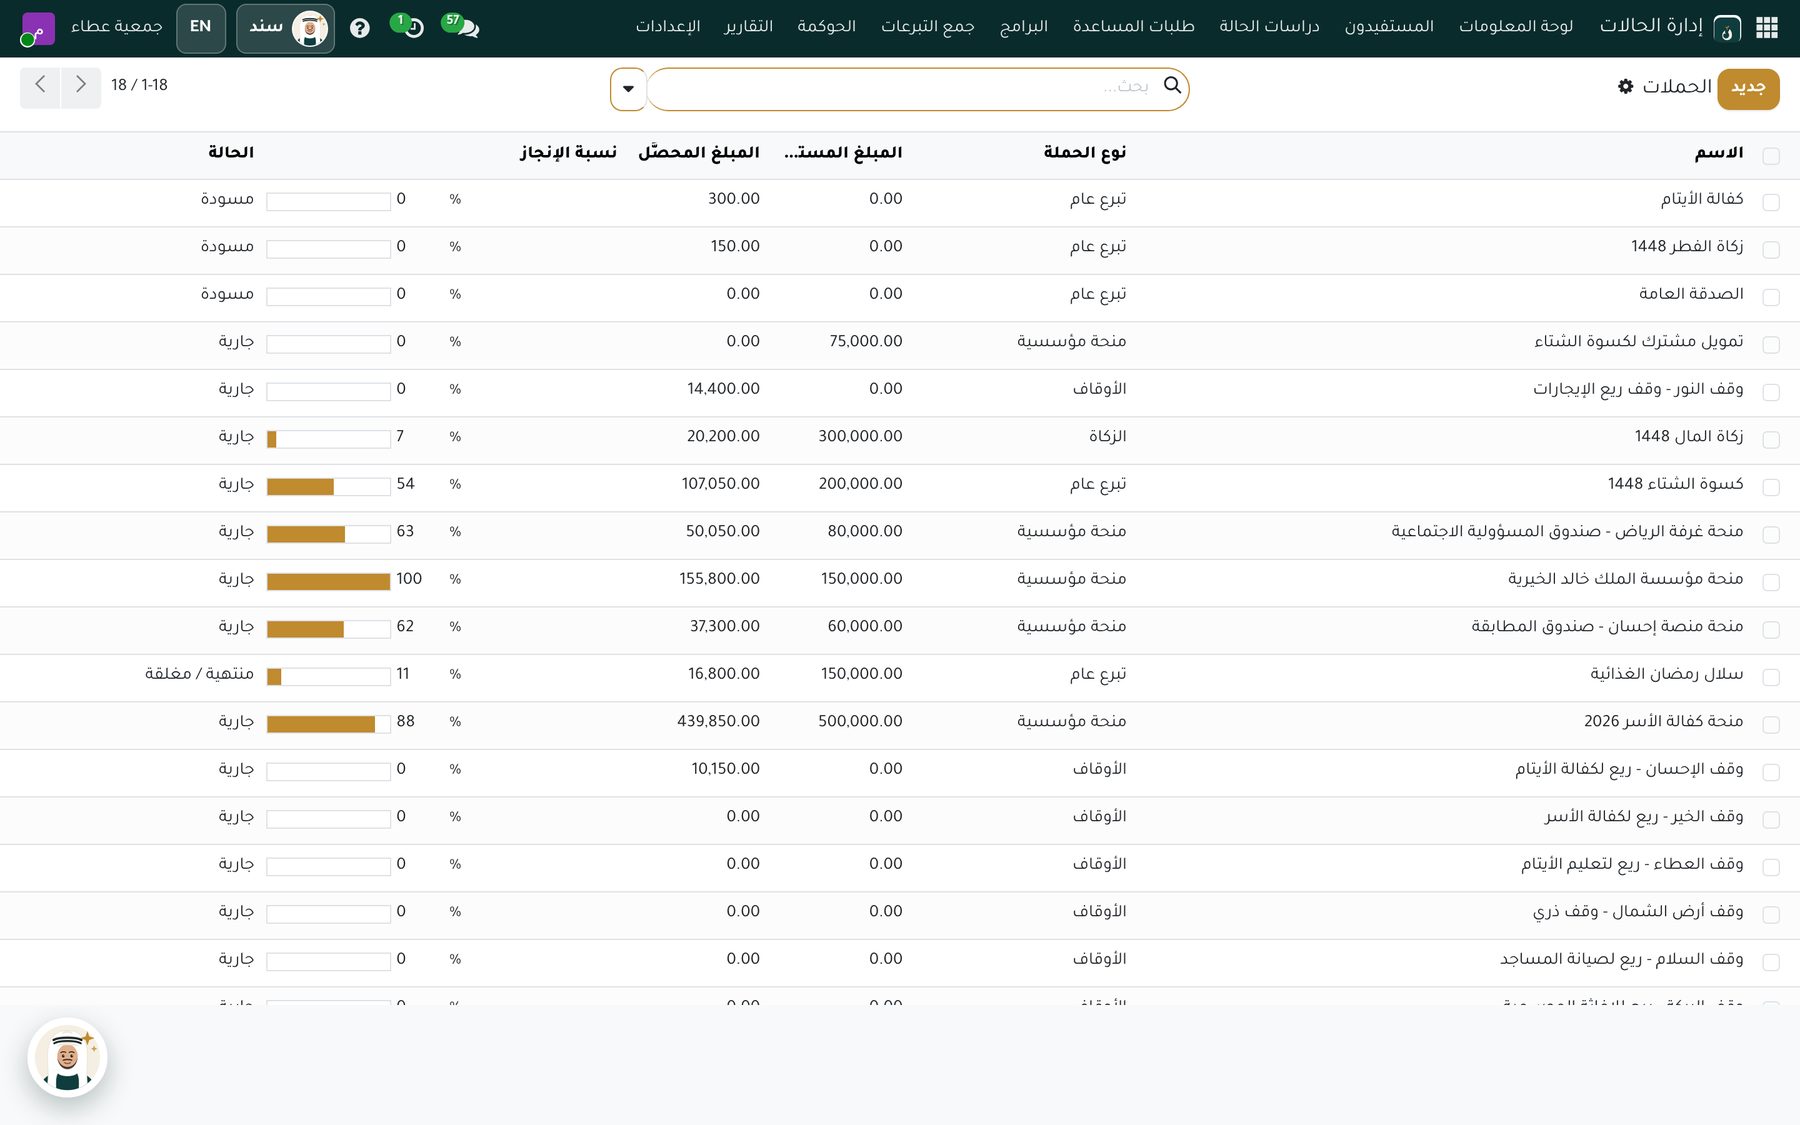Open the conversations icon with 57 badge
The image size is (1800, 1125).
(463, 26)
